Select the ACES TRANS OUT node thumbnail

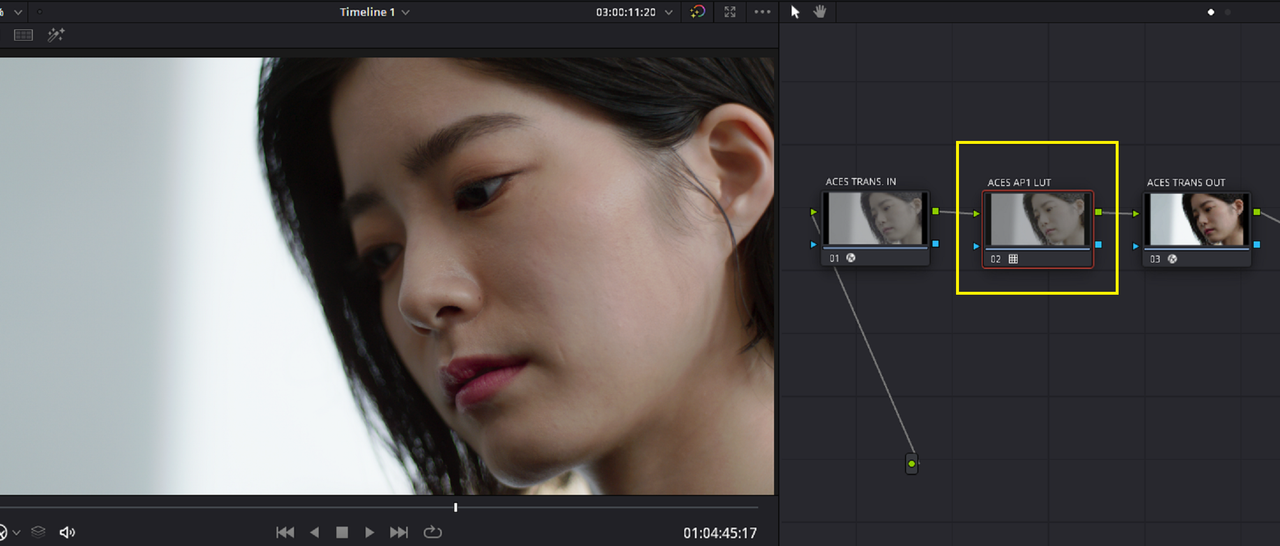coord(1199,219)
